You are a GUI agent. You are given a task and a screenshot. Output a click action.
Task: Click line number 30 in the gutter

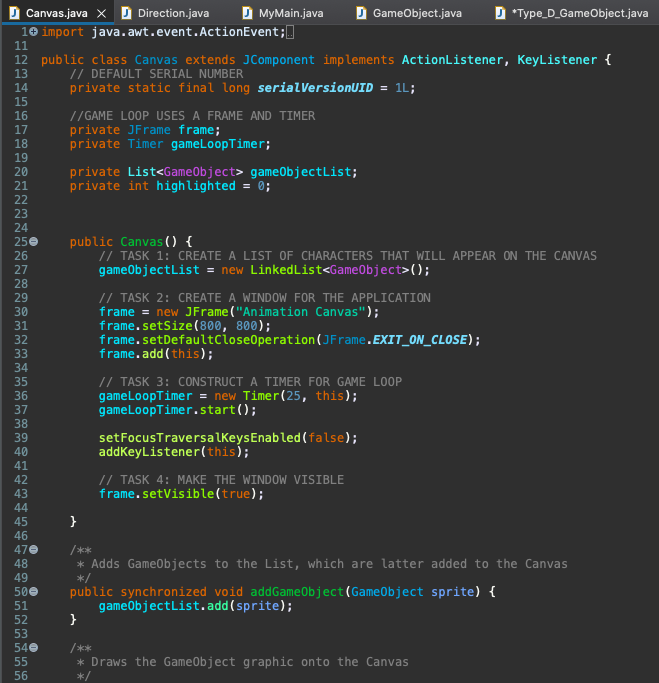21,312
